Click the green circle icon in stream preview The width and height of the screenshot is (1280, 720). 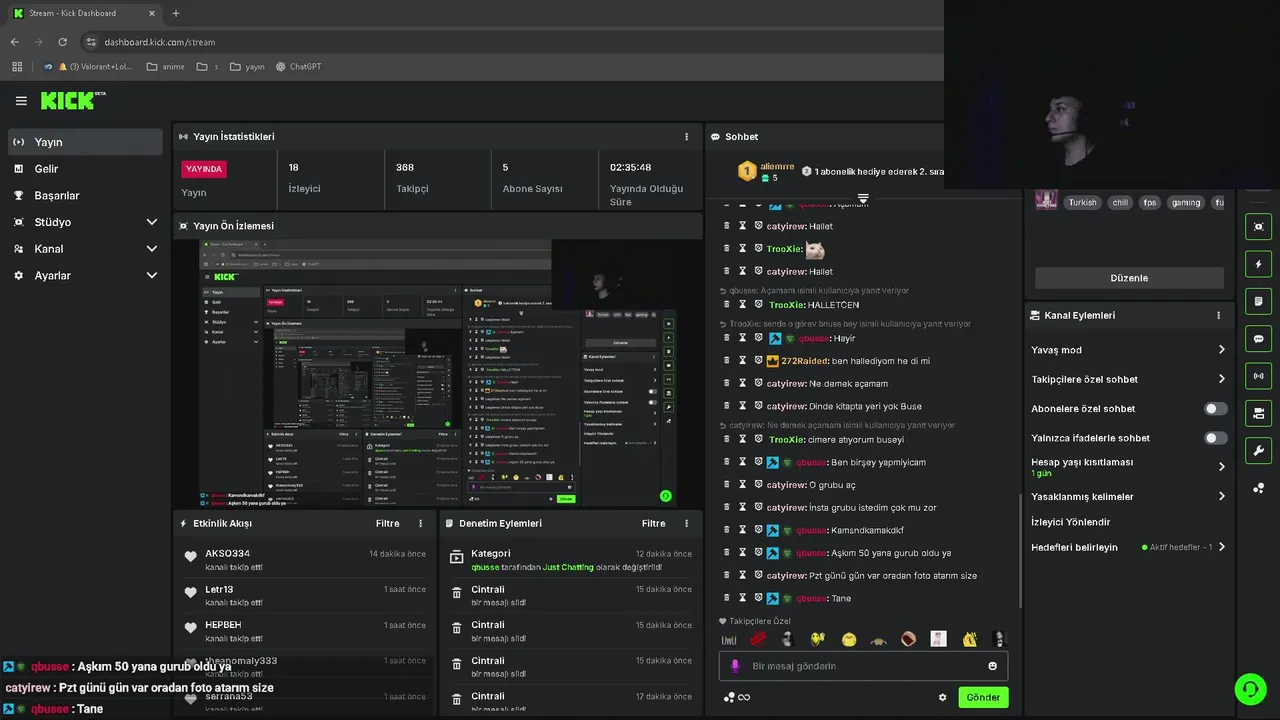pyautogui.click(x=665, y=495)
